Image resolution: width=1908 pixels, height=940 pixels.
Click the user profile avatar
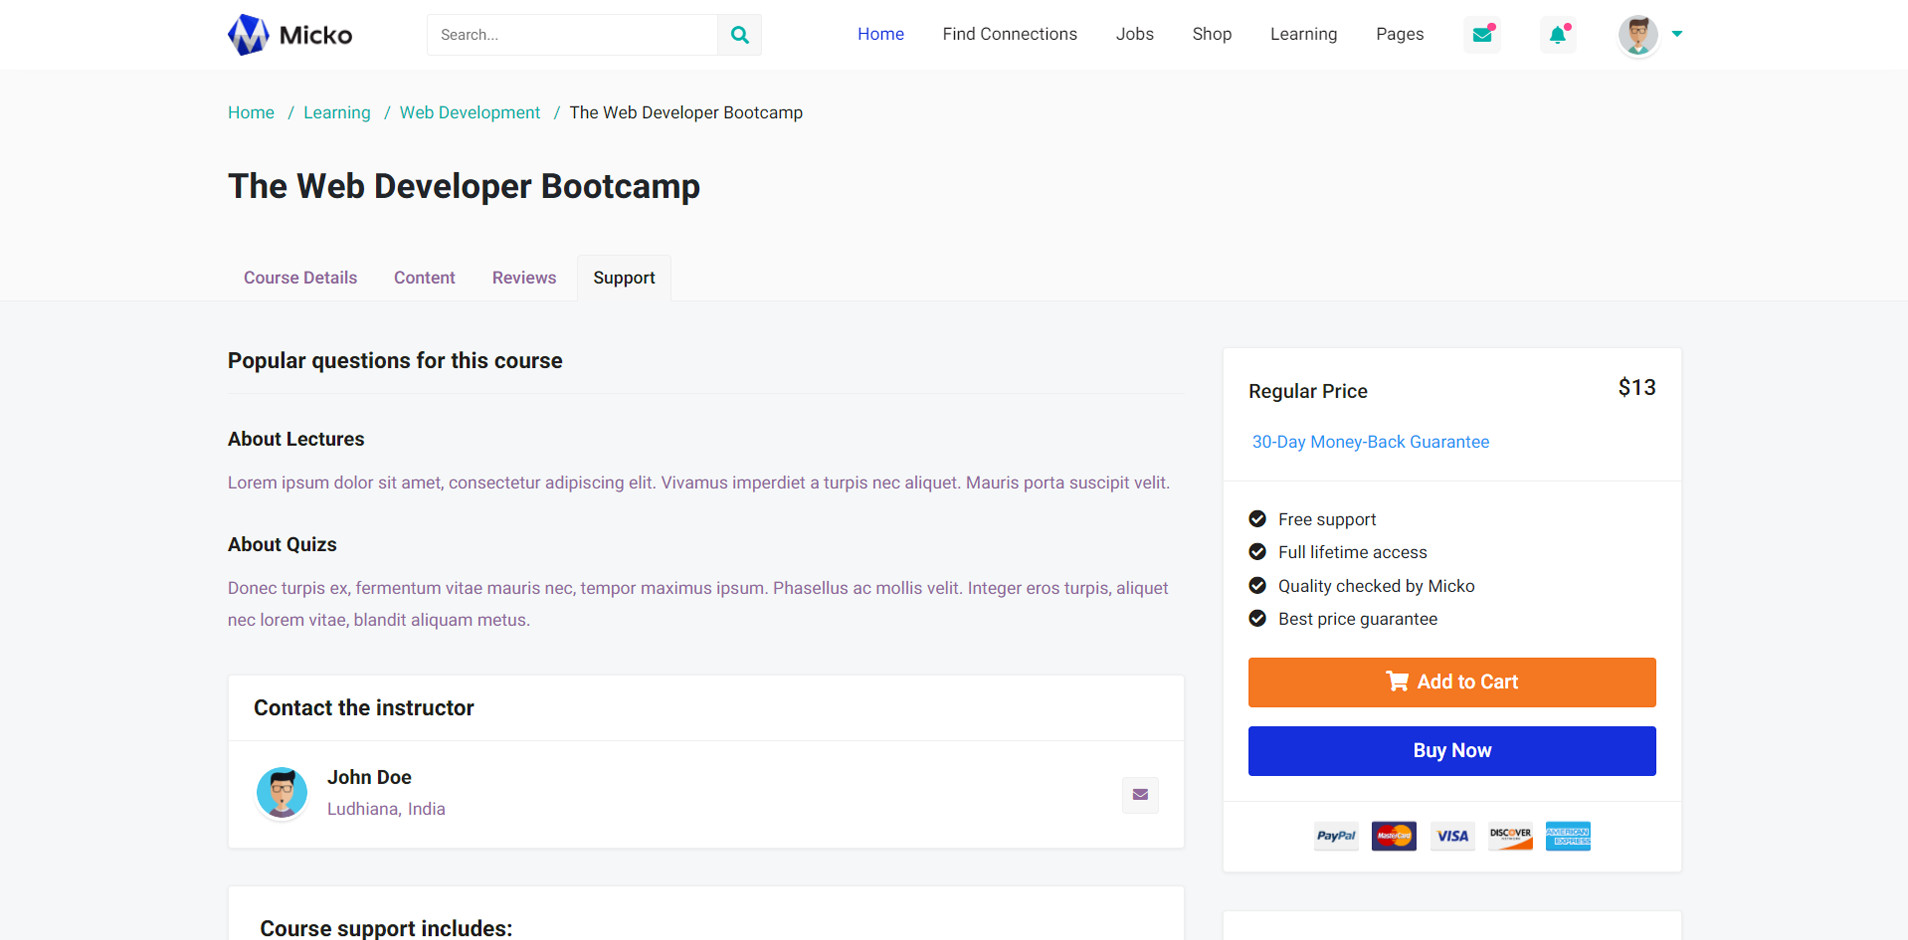tap(1637, 35)
